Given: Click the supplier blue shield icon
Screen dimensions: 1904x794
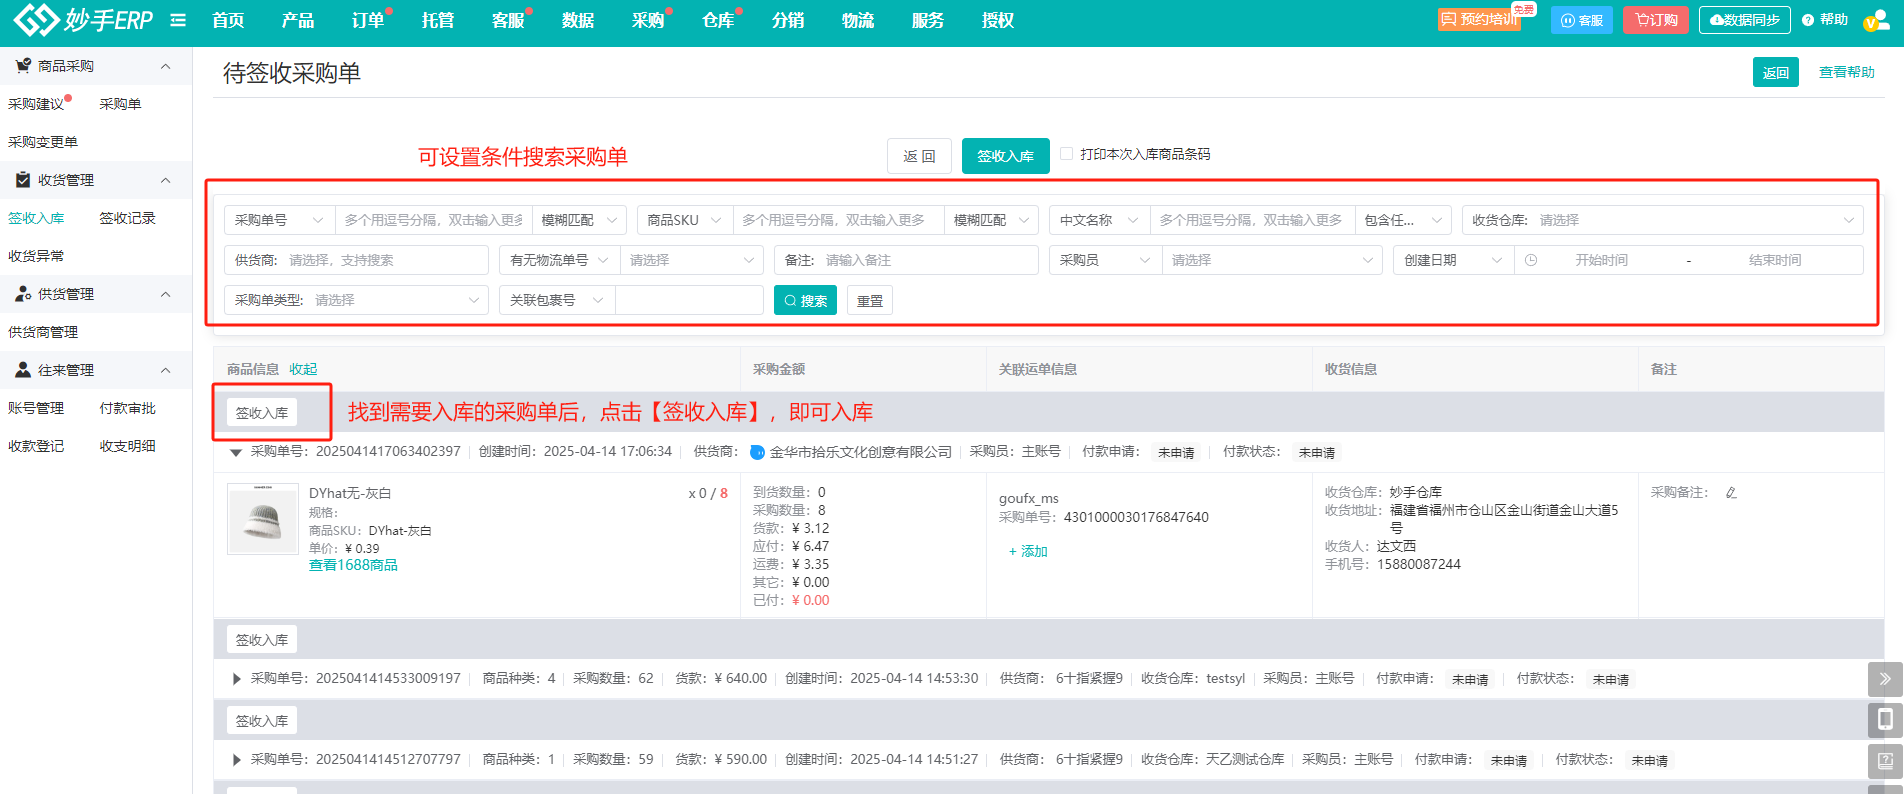Looking at the screenshot, I should [x=757, y=452].
